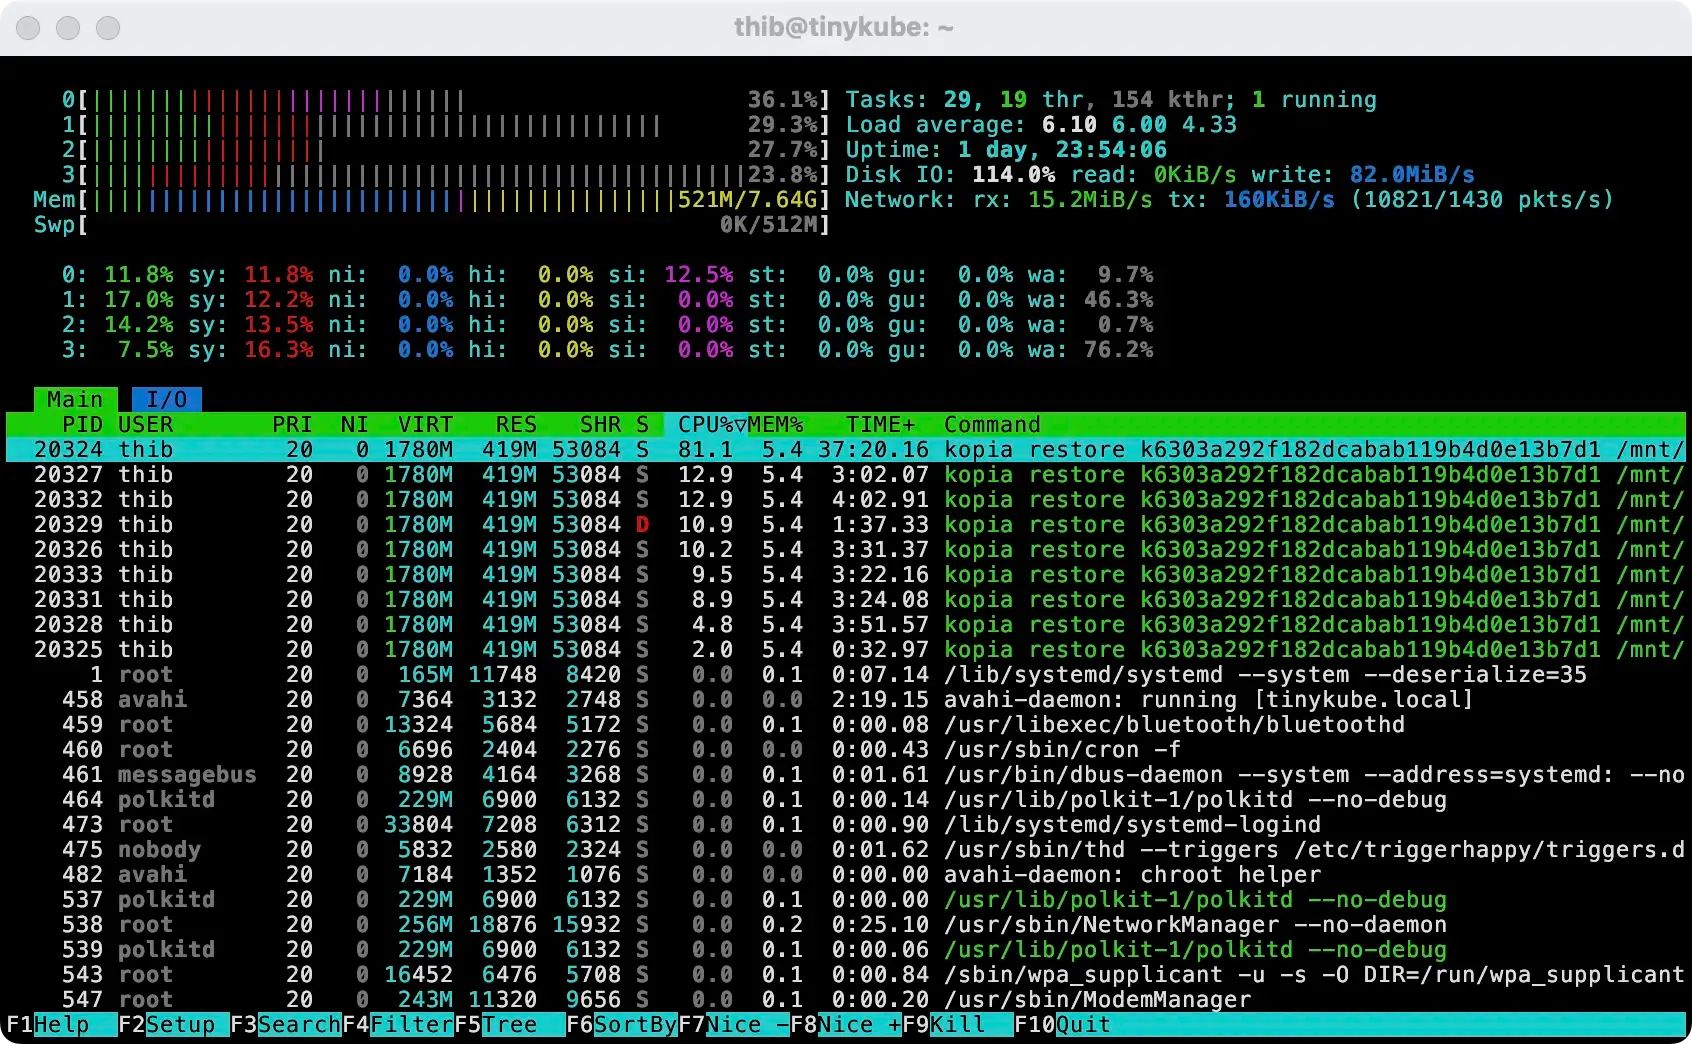Decrease priority with F7Nice -

tap(735, 1024)
